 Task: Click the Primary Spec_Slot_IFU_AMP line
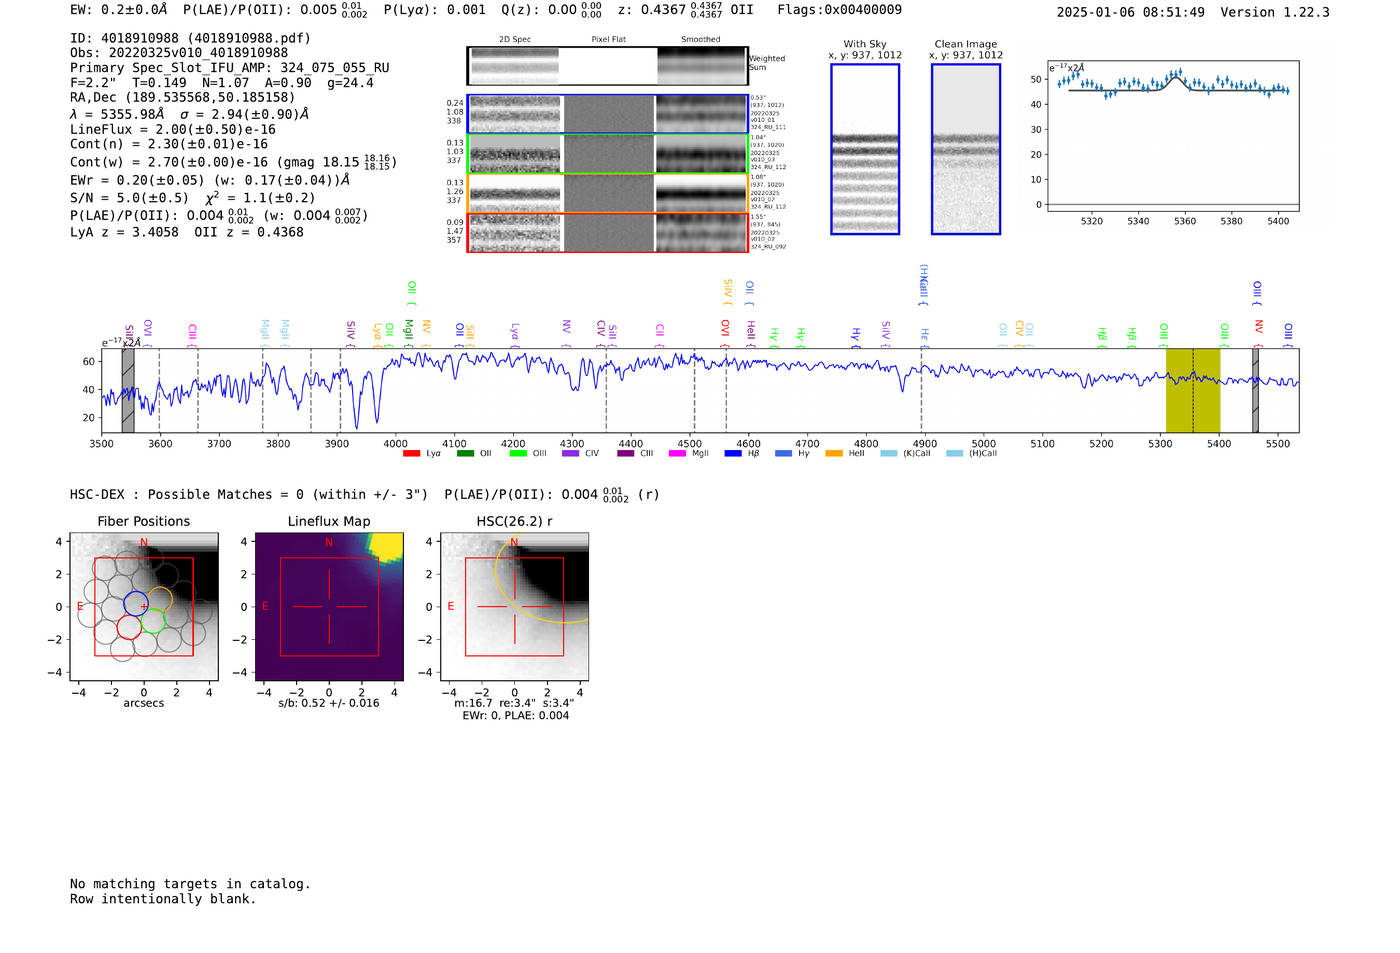(230, 68)
